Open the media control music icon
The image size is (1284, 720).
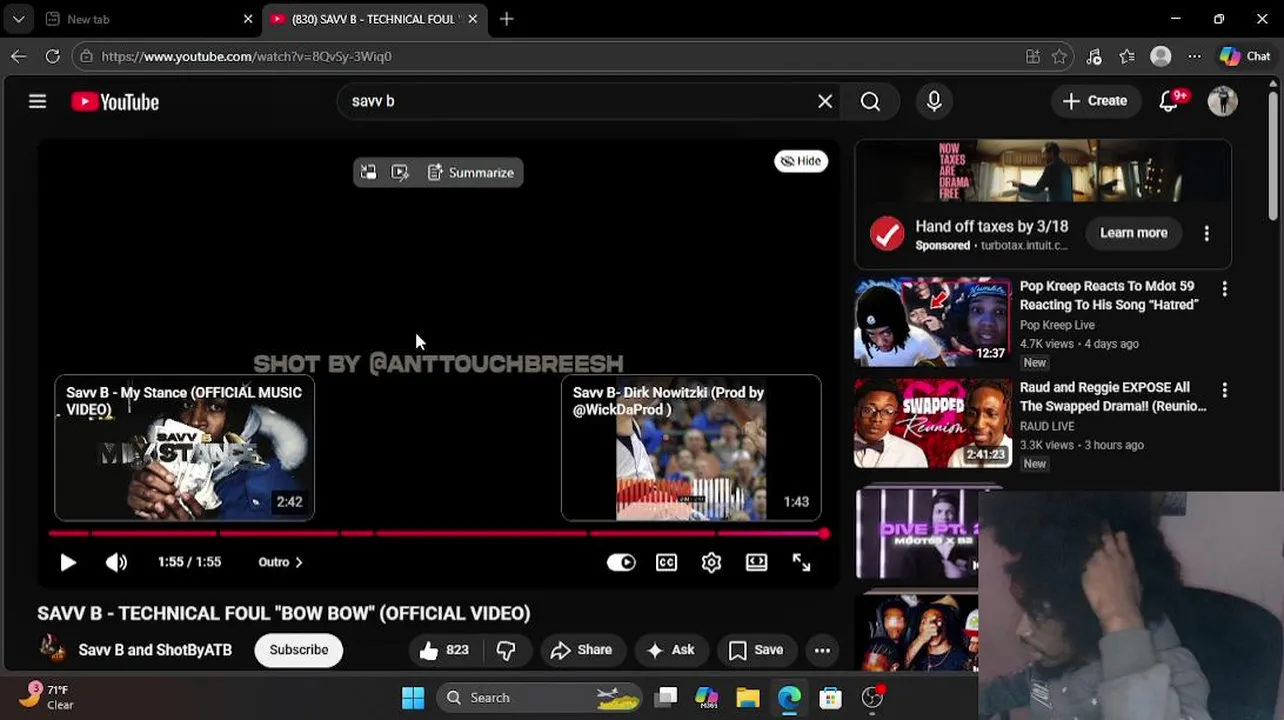pos(1094,57)
